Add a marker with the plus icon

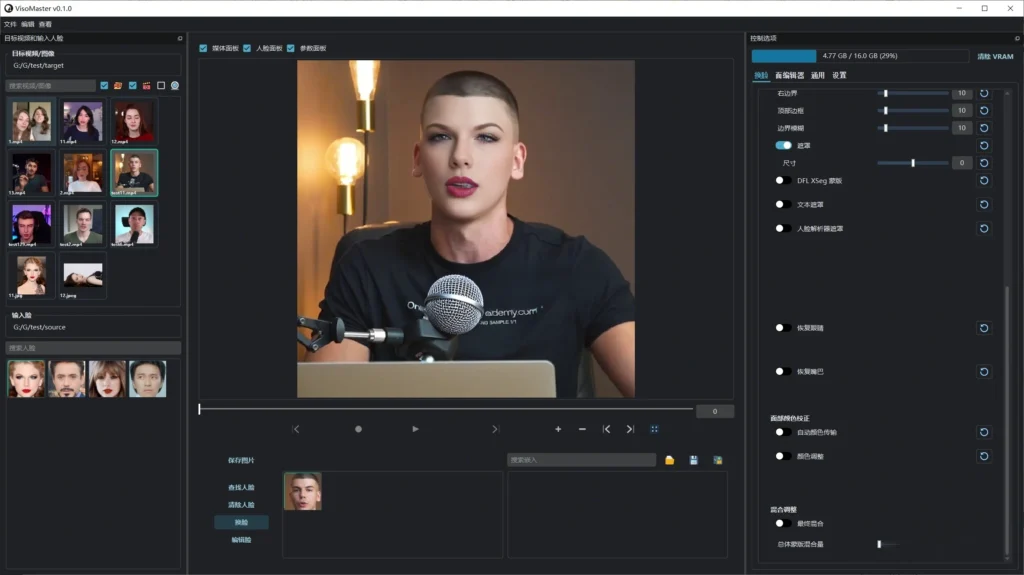[x=558, y=429]
